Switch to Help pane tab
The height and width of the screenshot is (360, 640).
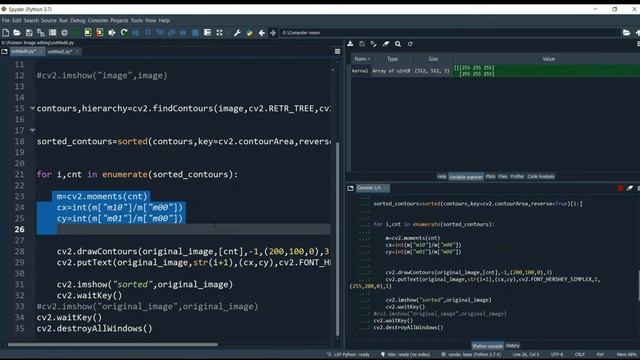point(442,176)
